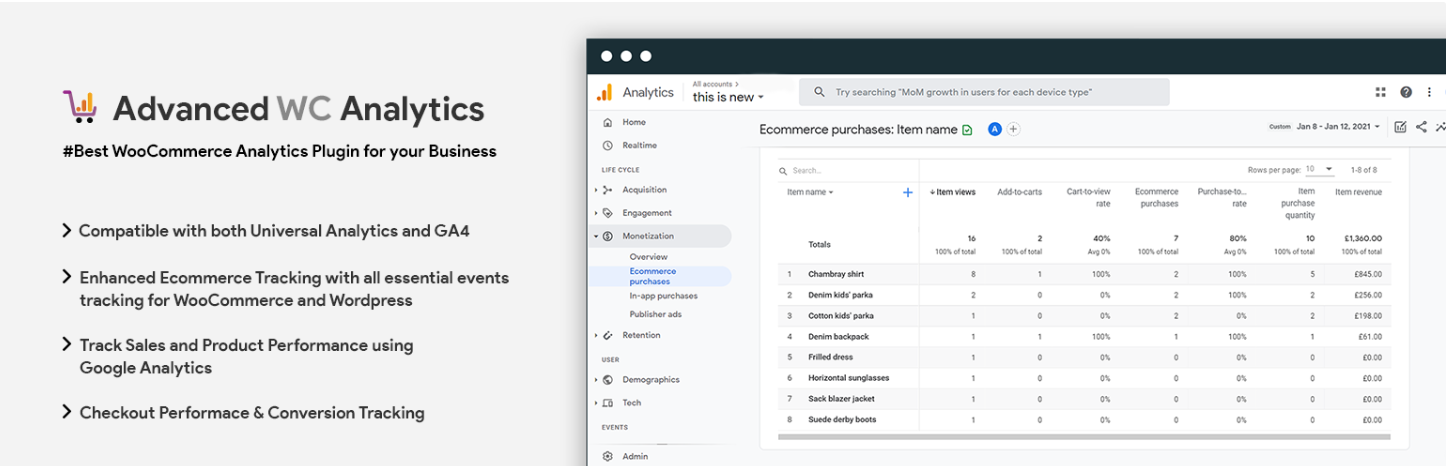
Task: Open the 'this is new' property dropdown
Action: (x=728, y=97)
